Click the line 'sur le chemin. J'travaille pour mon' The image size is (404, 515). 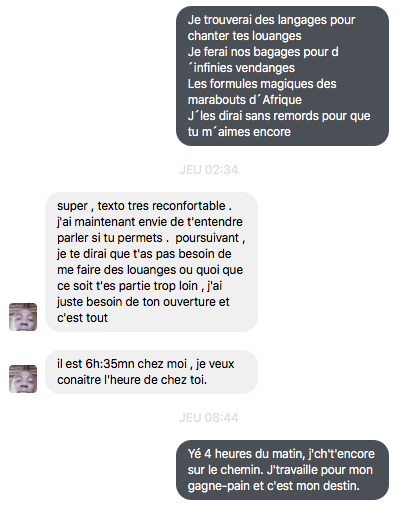coord(280,470)
